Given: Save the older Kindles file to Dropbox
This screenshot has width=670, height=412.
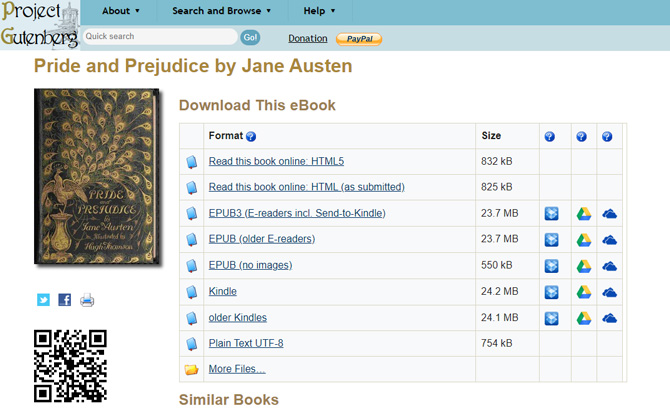Looking at the screenshot, I should click(551, 318).
